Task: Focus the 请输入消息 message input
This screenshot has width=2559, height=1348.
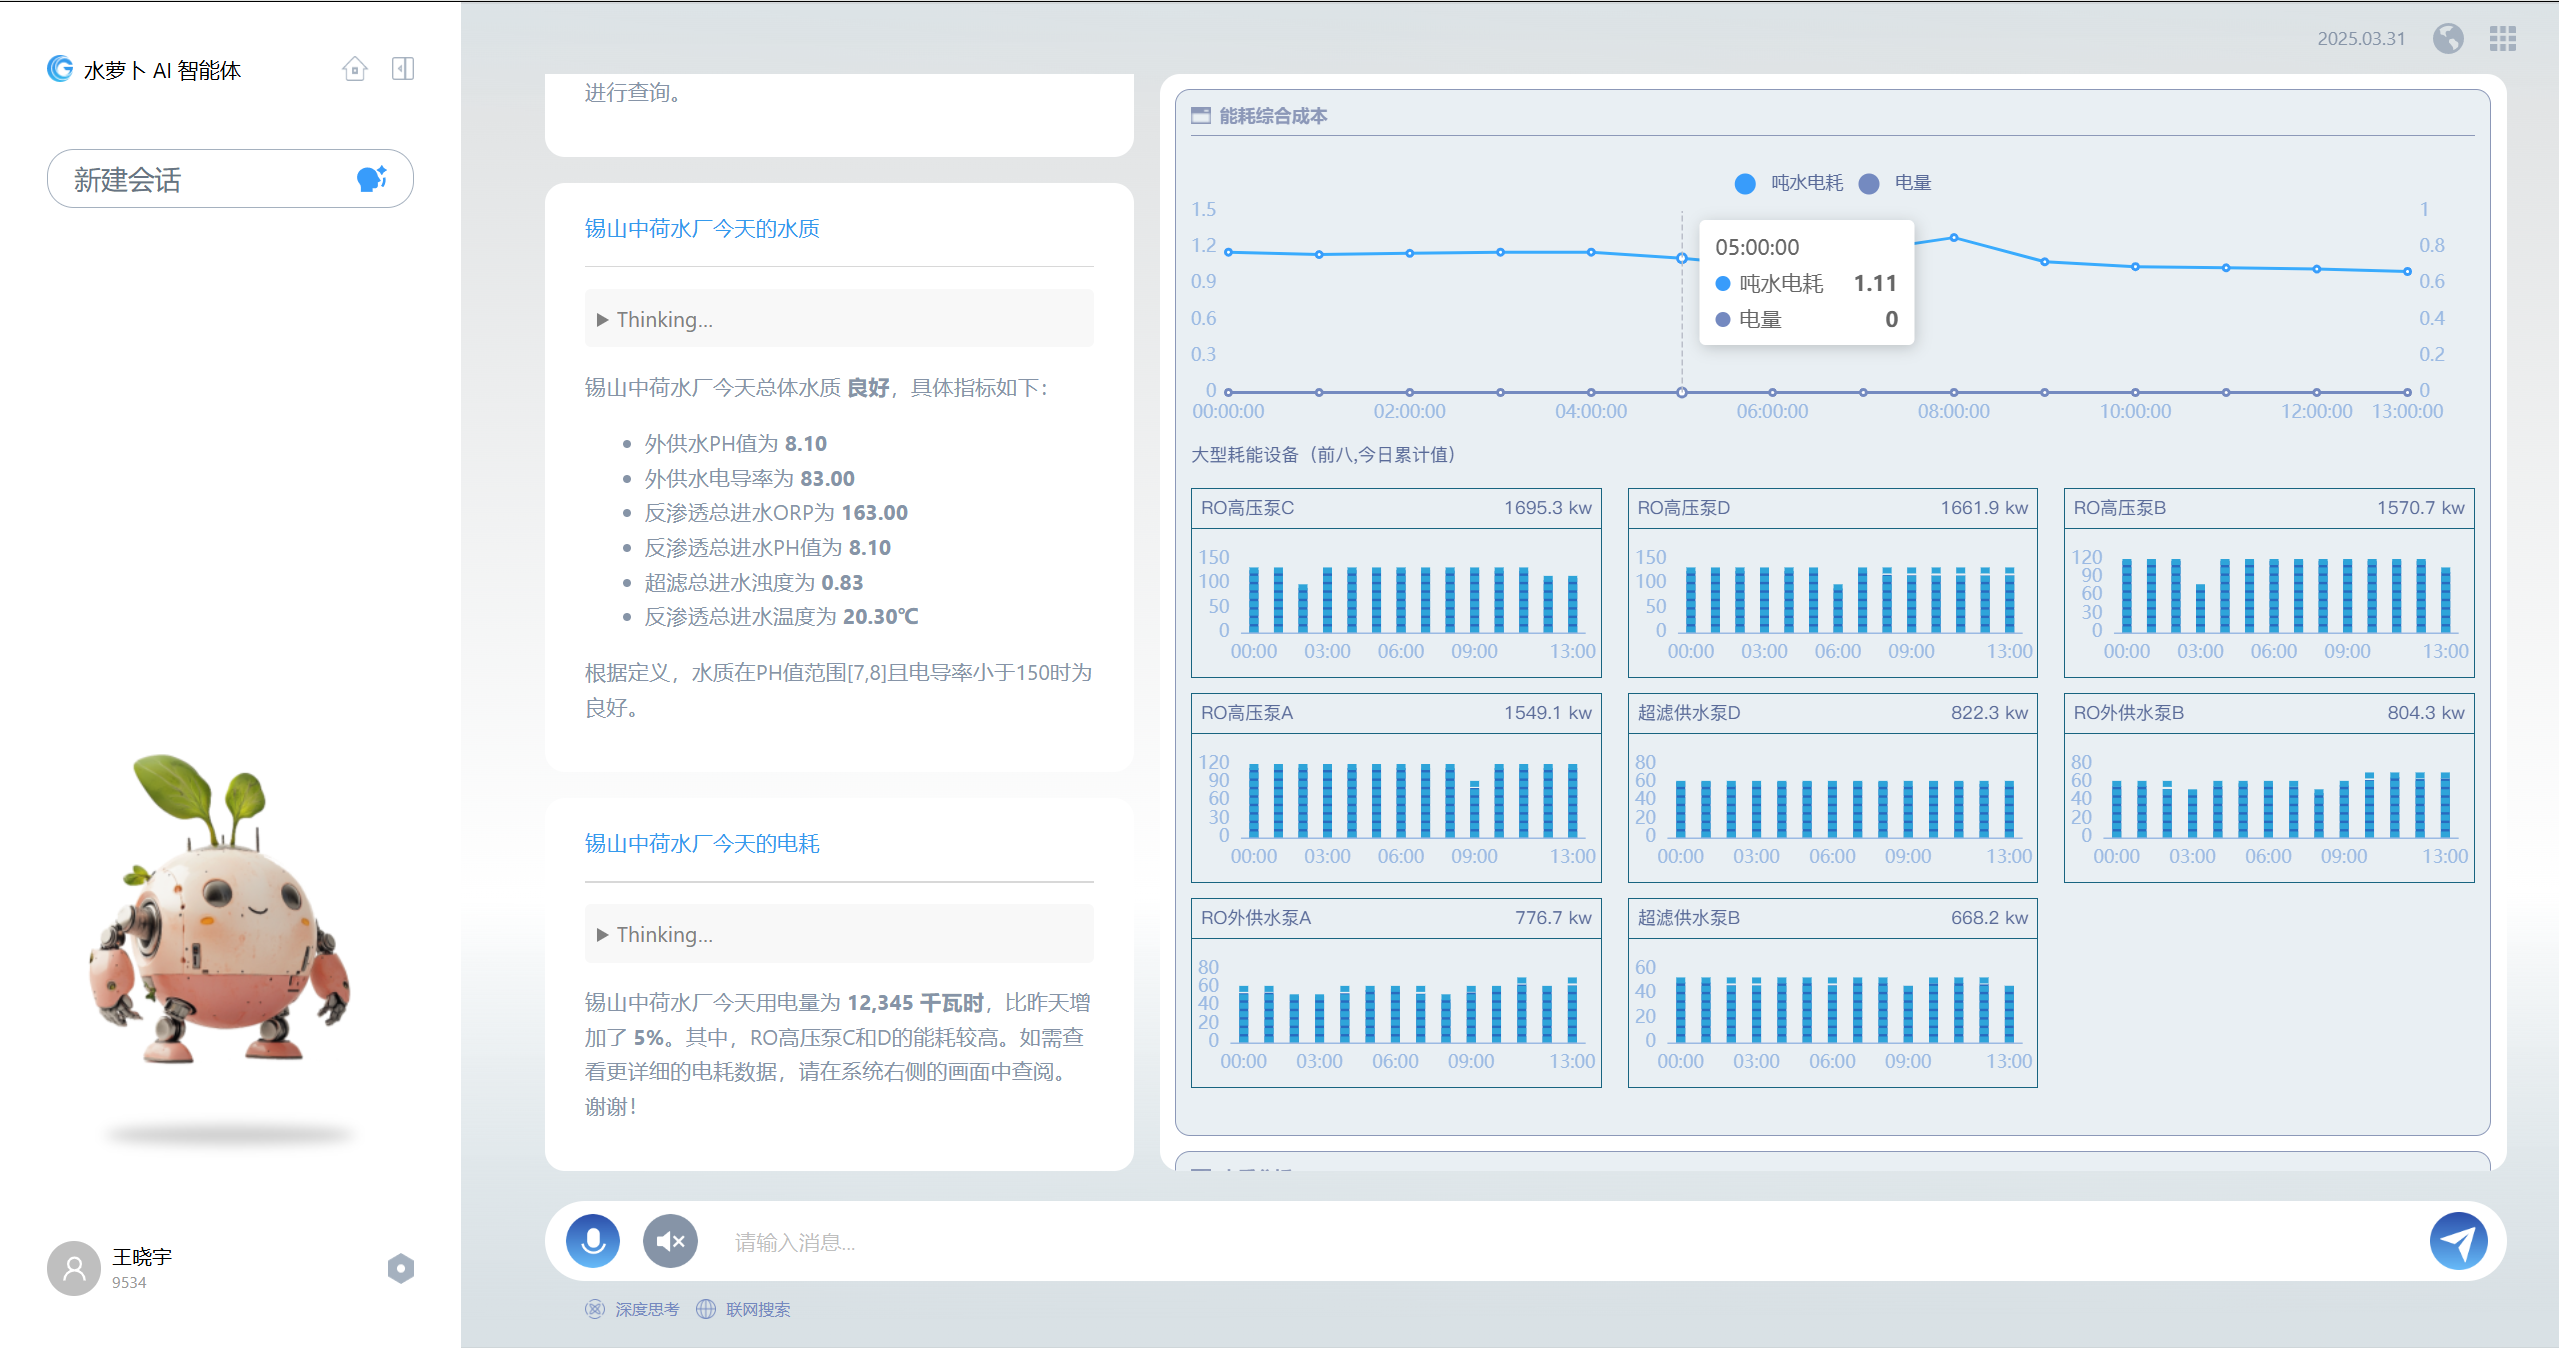Action: pos(1570,1242)
